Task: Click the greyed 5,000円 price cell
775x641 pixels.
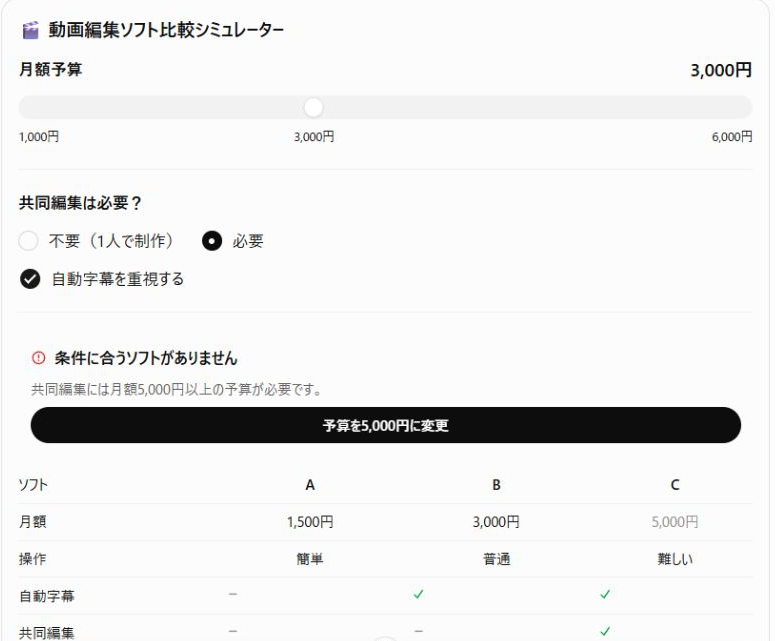Action: click(675, 522)
